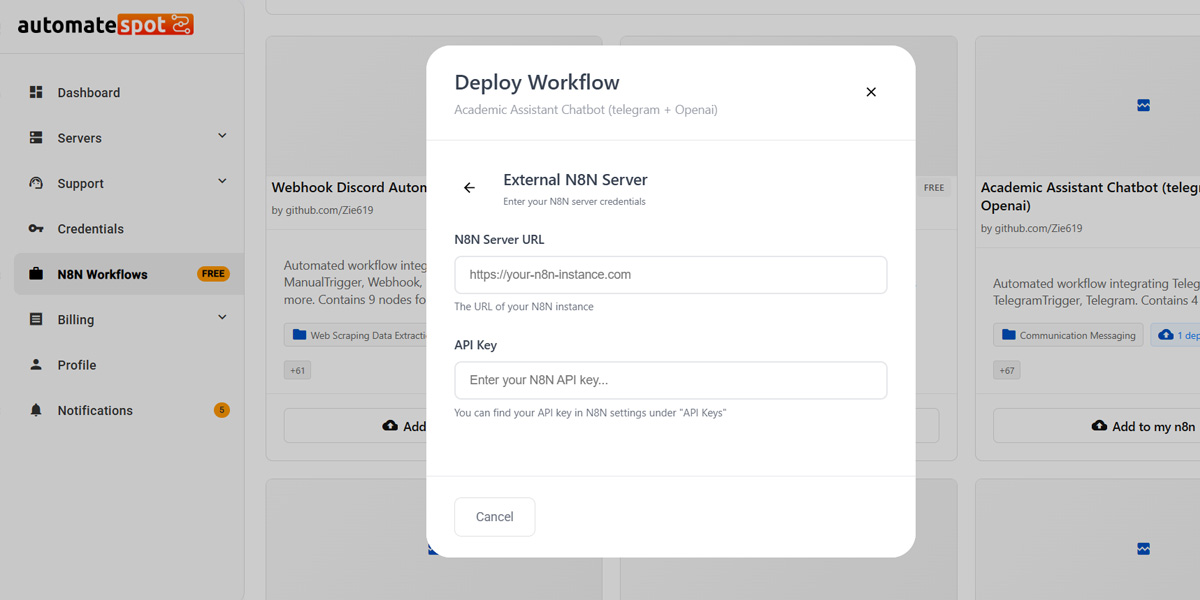
Task: Focus the N8N Server URL field
Action: click(670, 275)
